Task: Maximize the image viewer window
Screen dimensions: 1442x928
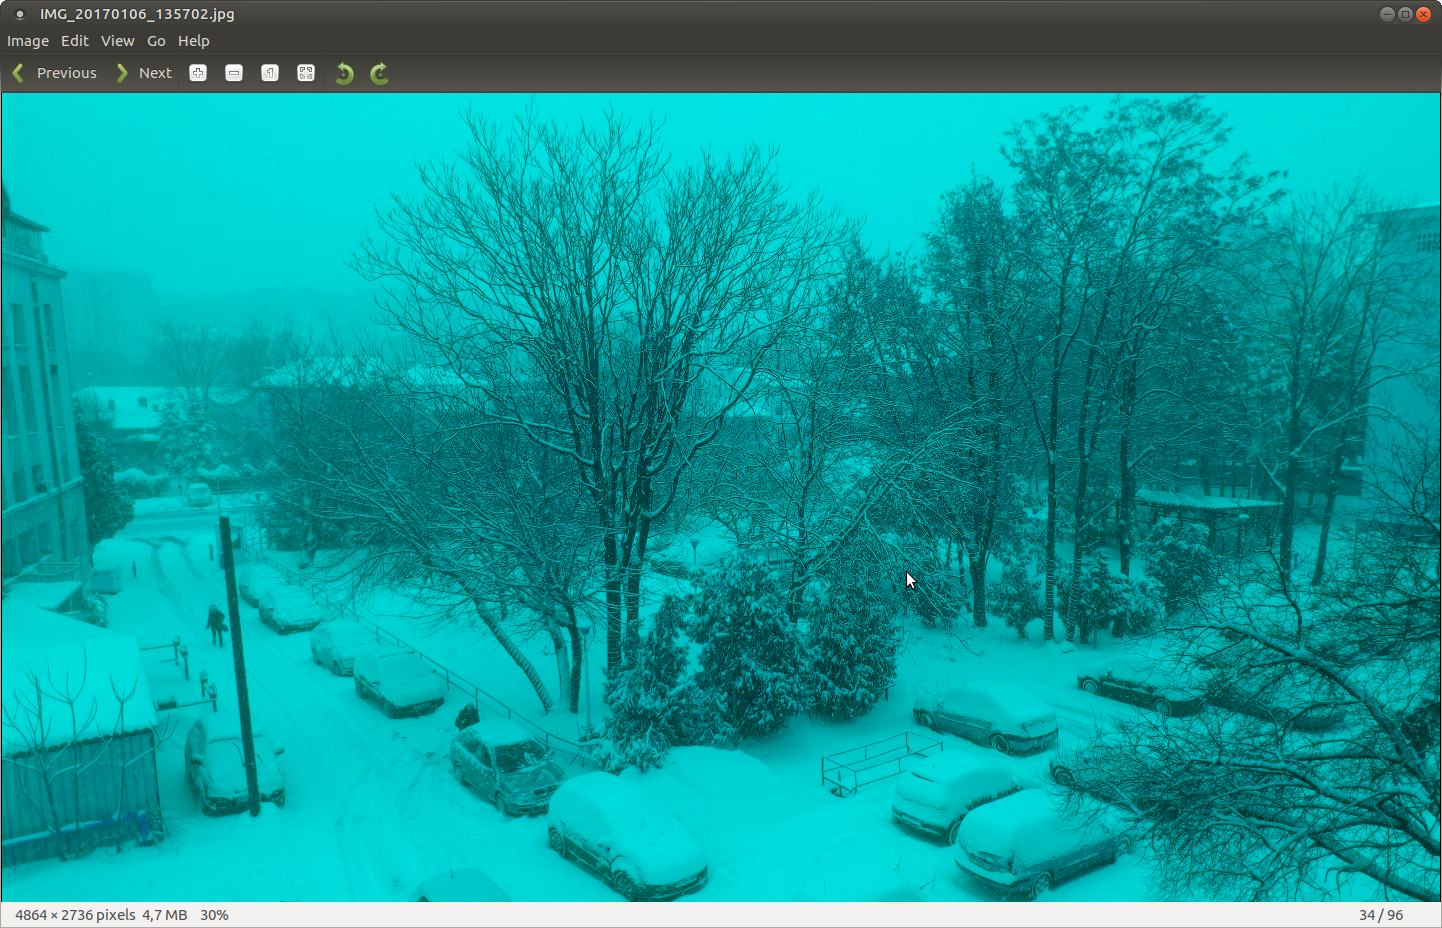Action: coord(1405,14)
